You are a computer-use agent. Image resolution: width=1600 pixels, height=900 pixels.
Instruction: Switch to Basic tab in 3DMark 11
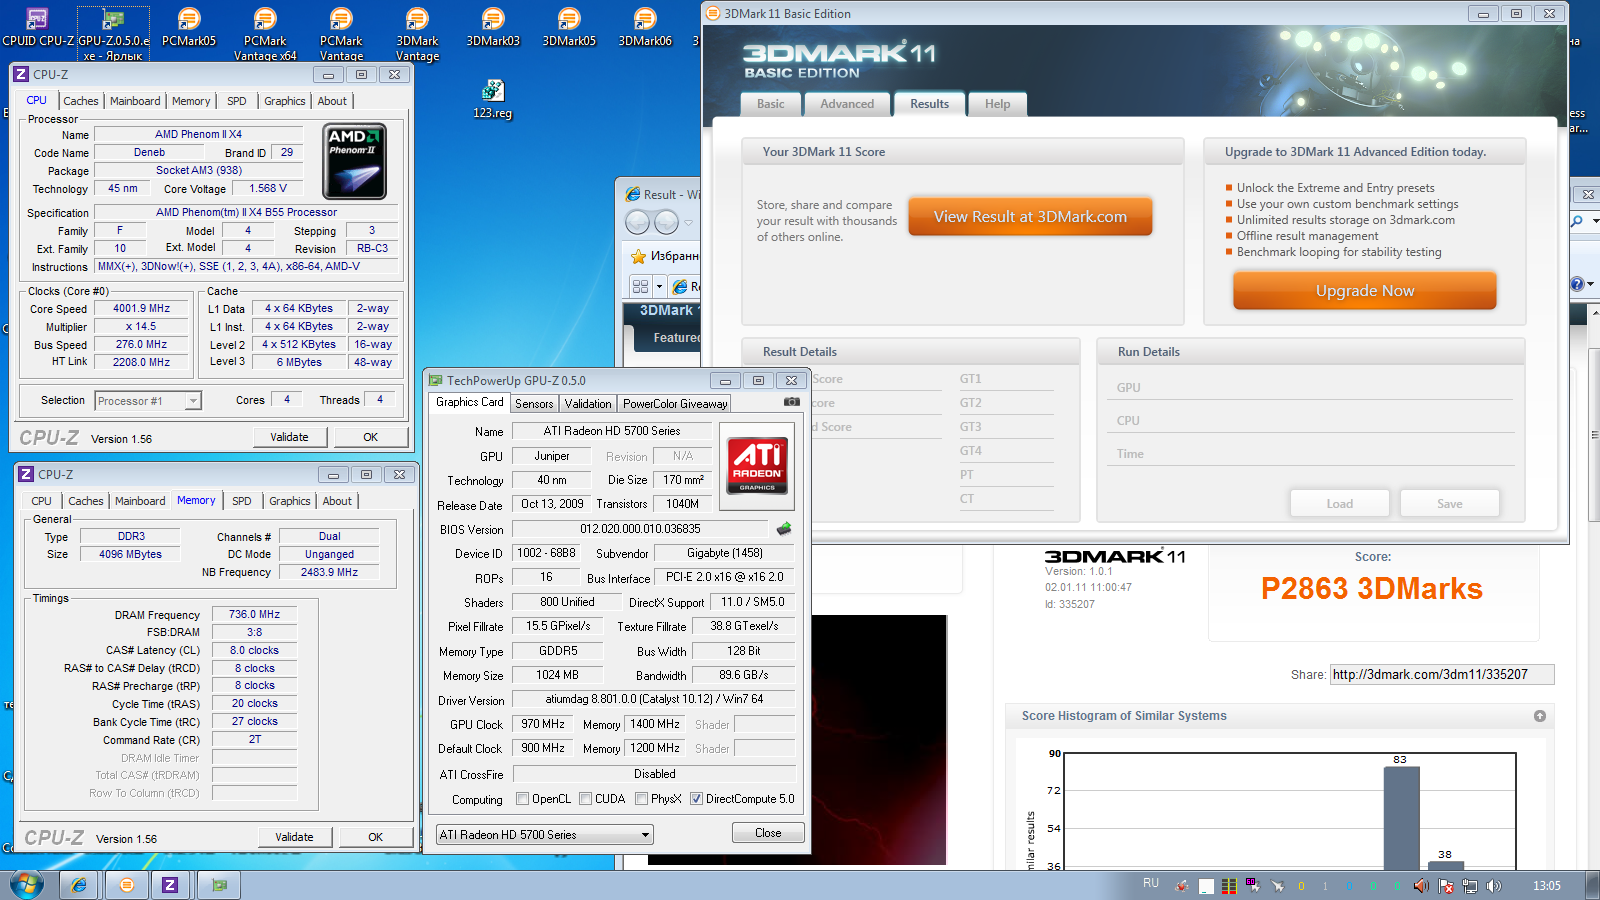[x=771, y=104]
